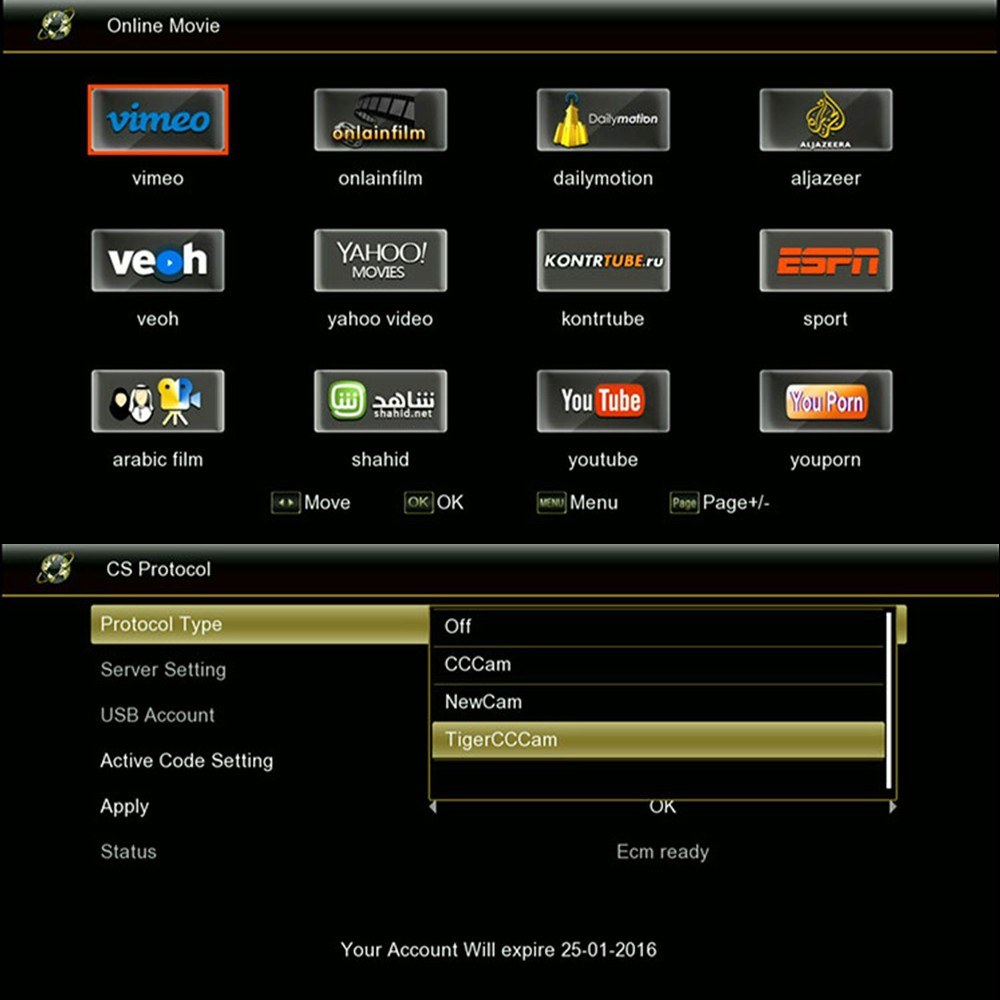Open Active Code Setting menu item
The height and width of the screenshot is (1000, 1000).
(187, 761)
